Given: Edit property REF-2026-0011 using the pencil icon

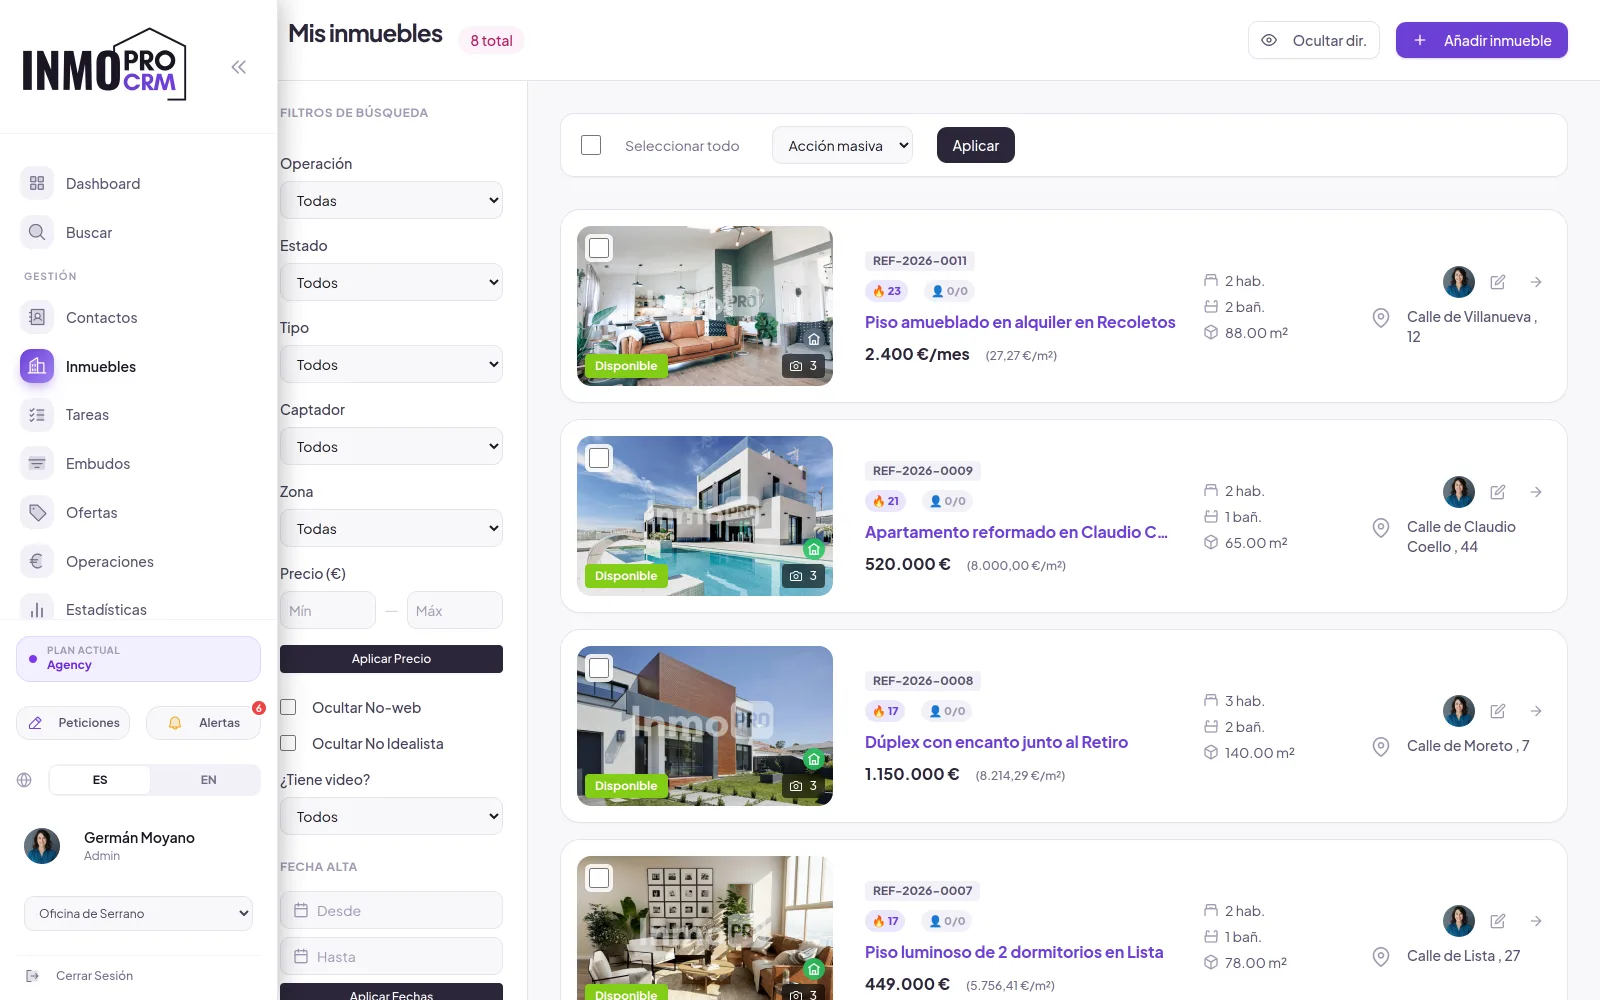Looking at the screenshot, I should pyautogui.click(x=1498, y=282).
